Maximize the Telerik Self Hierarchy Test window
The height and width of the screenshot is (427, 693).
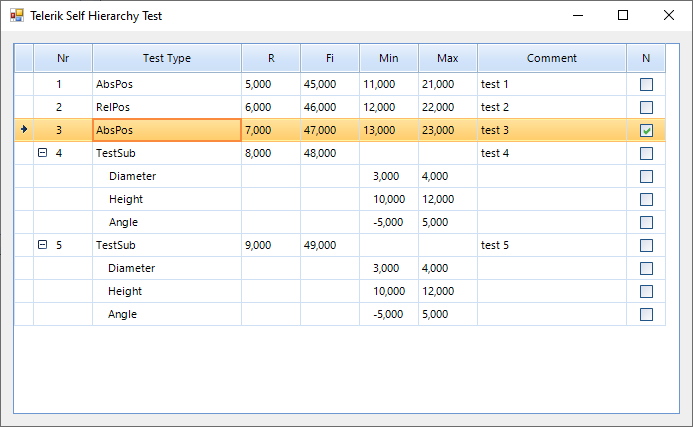[x=623, y=16]
